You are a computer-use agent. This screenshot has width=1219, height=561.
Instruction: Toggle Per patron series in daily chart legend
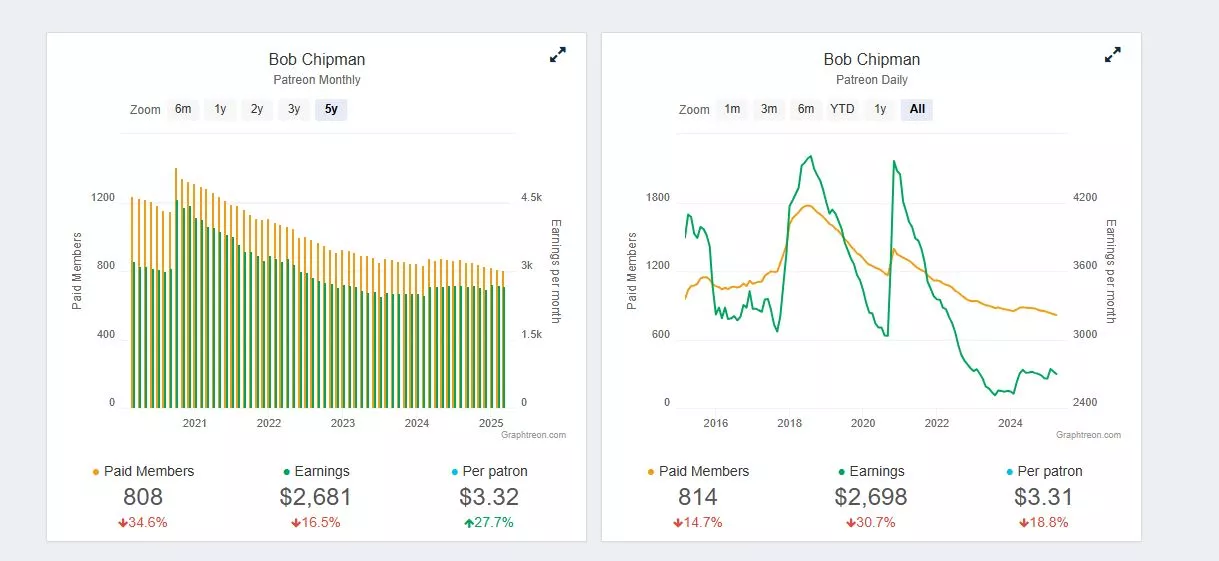[x=1044, y=471]
